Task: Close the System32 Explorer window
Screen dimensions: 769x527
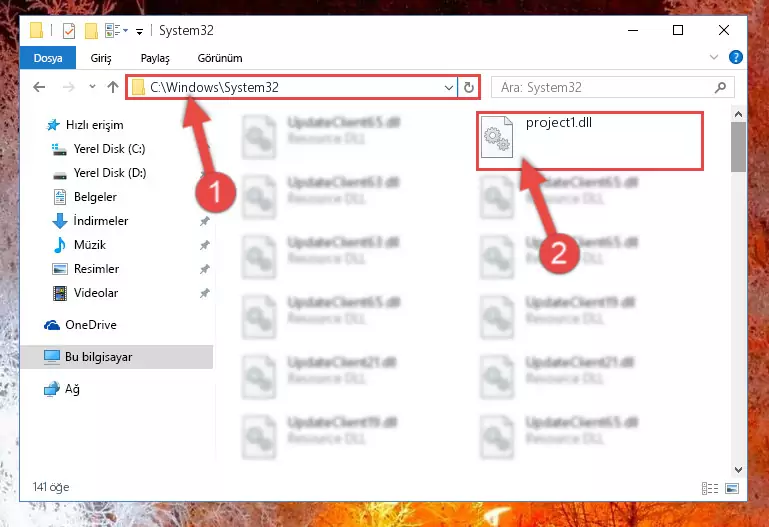Action: 723,30
